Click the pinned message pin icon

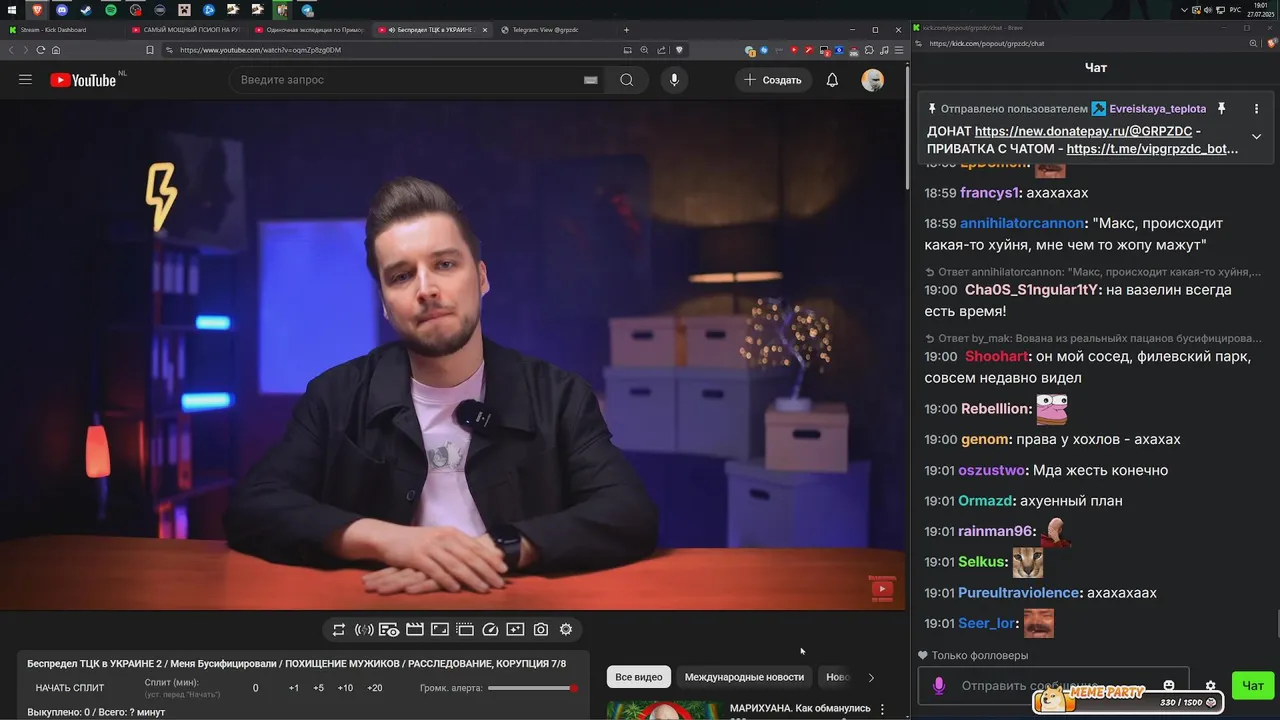point(1221,108)
